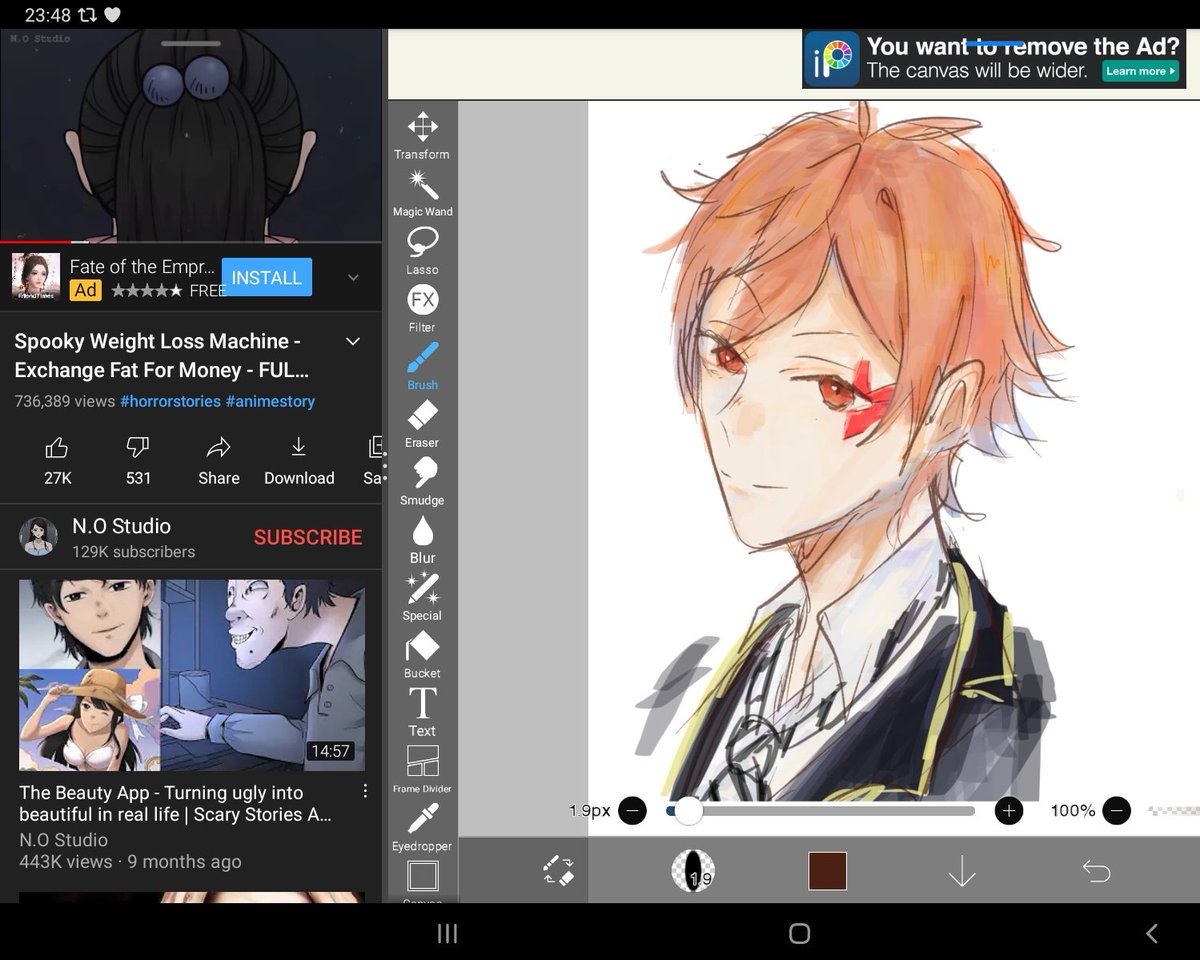
Task: Tap the brush/eraser switch icon
Action: (x=558, y=870)
